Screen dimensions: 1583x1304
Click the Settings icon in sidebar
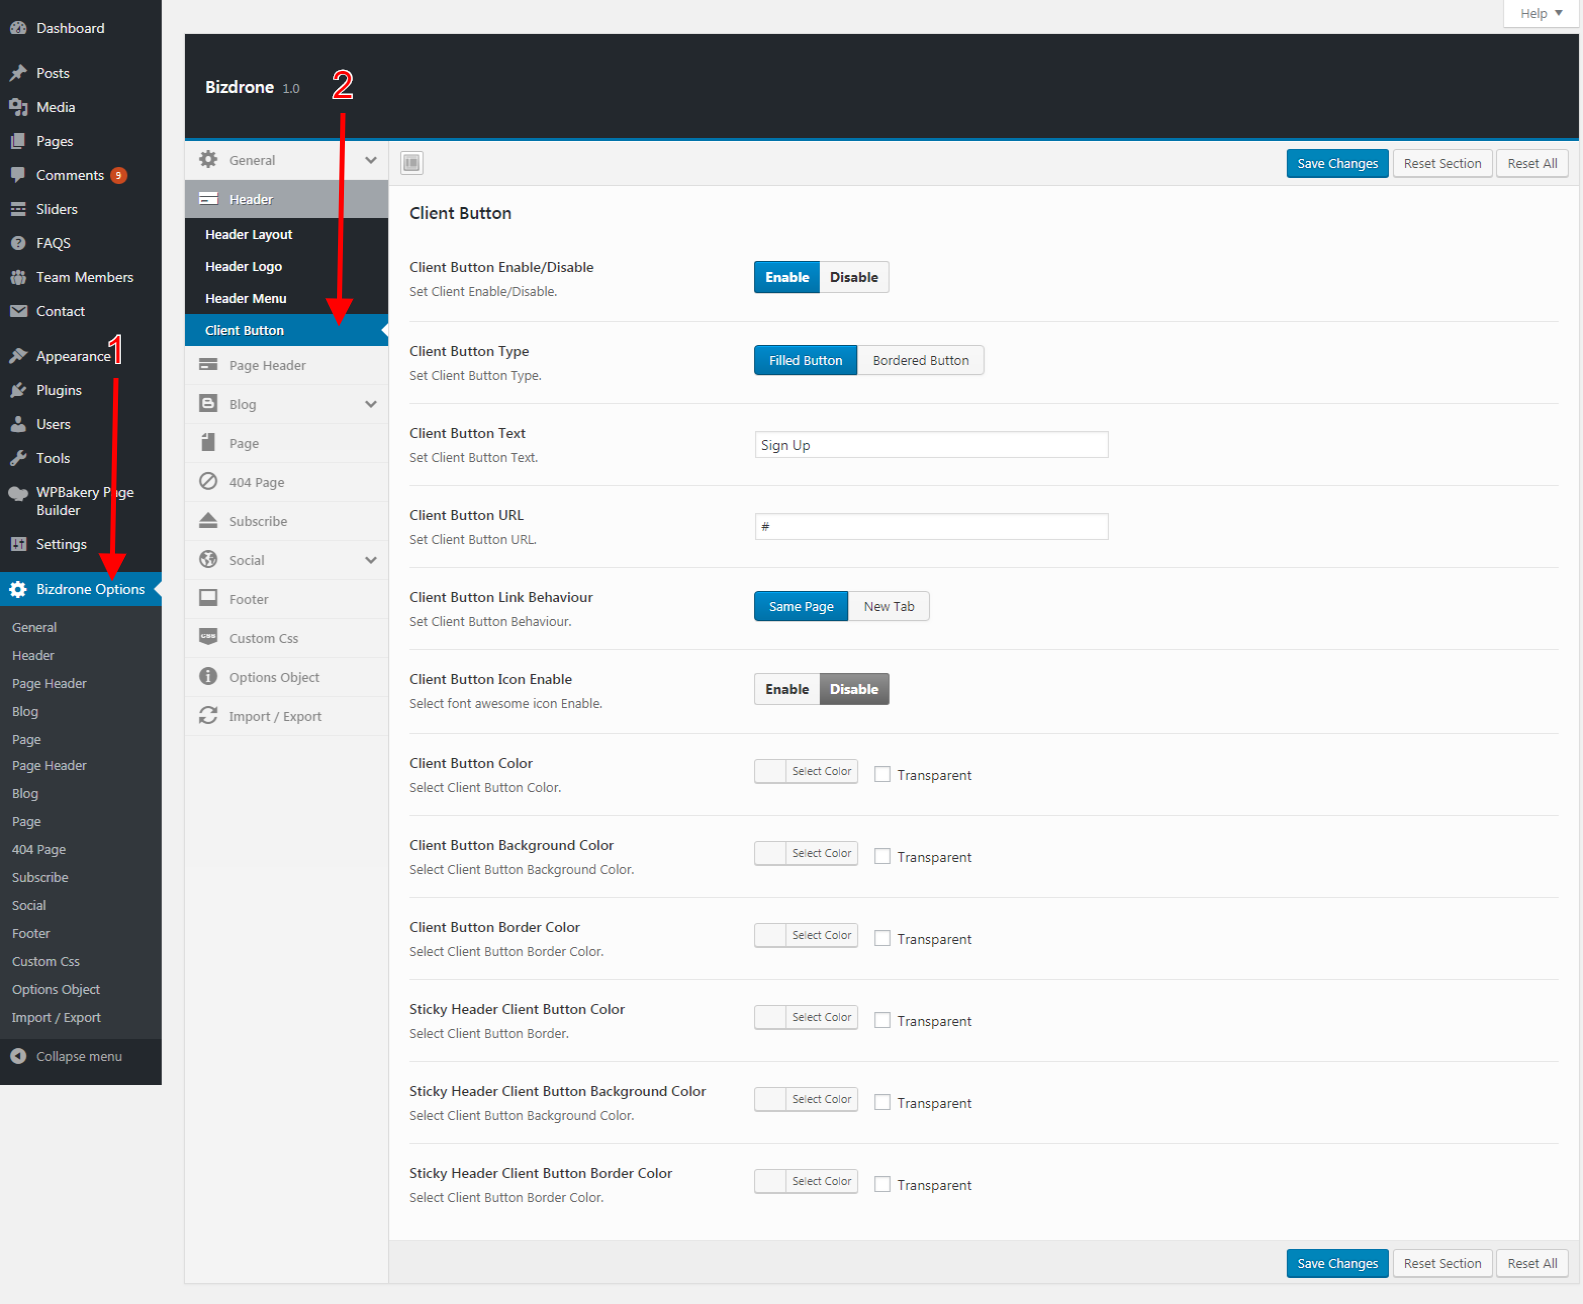tap(18, 544)
